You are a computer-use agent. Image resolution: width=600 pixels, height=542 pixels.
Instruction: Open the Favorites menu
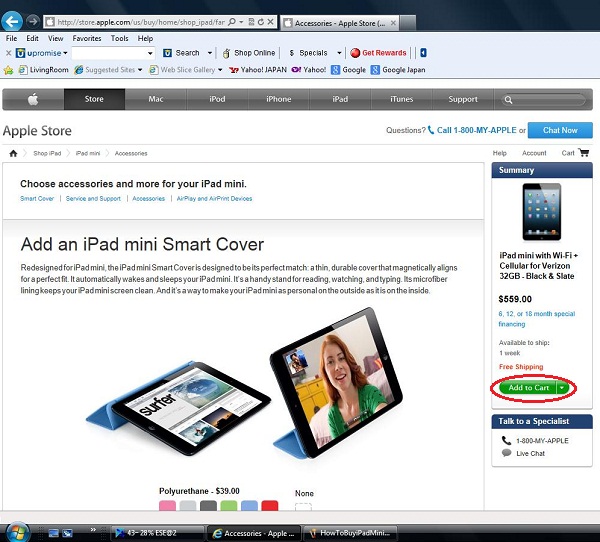(87, 38)
